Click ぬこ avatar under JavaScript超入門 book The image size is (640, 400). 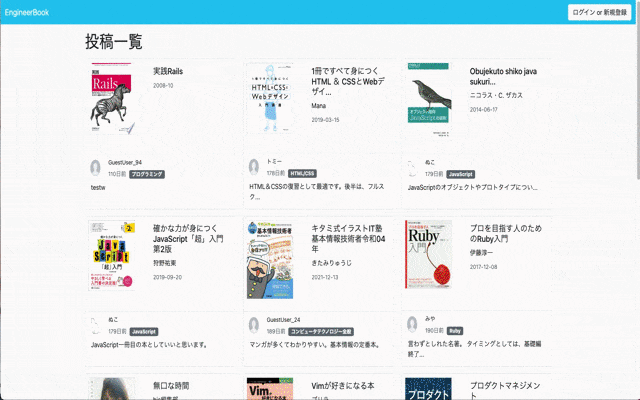pos(96,325)
